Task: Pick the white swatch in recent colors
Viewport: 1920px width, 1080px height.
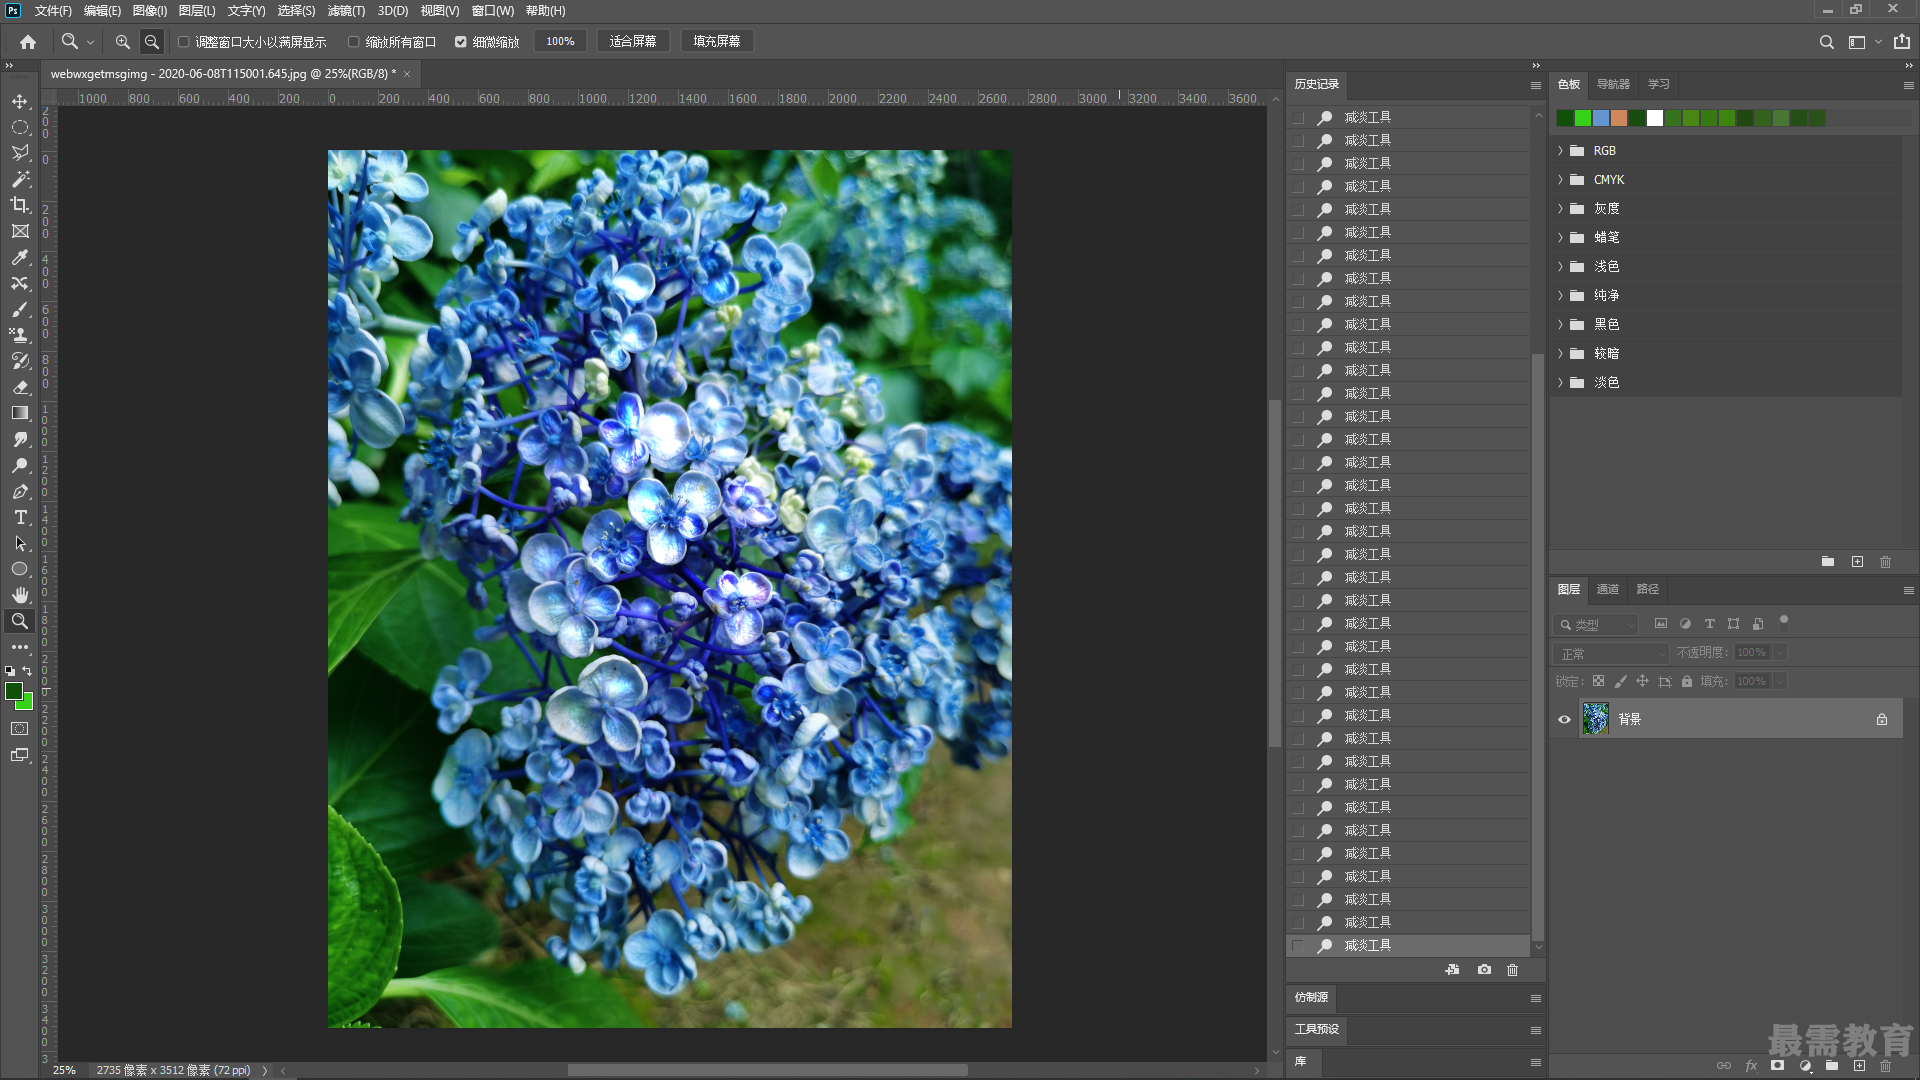Action: coord(1655,118)
